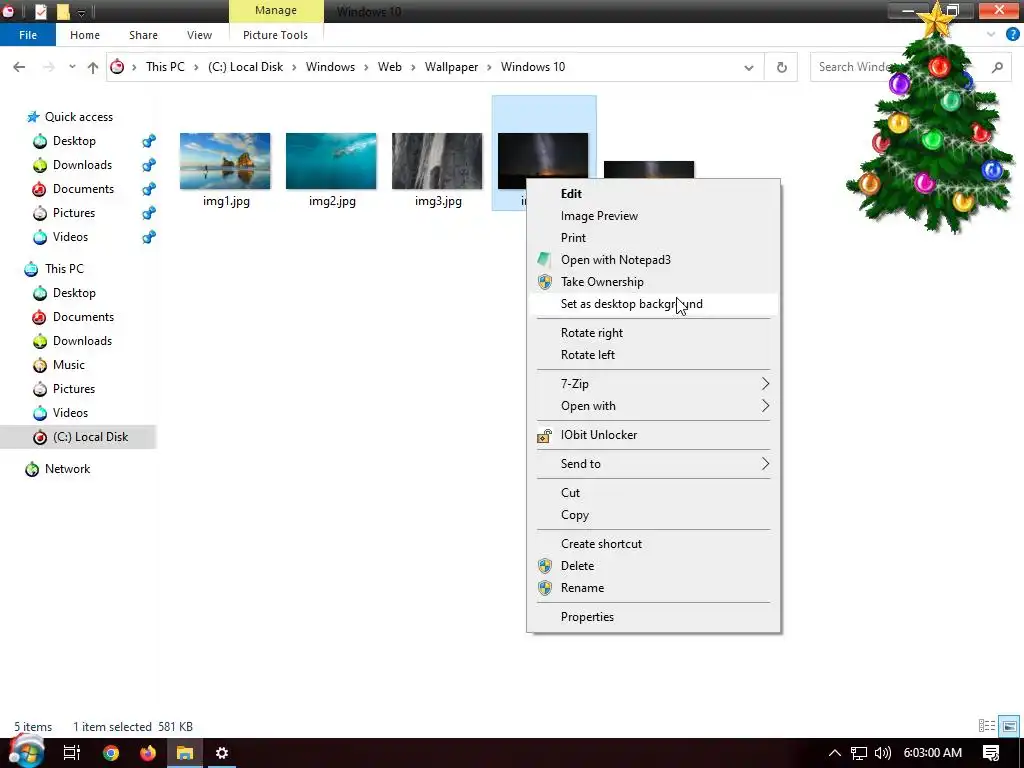Click pin icon next to Quick access Desktop
1024x768 pixels.
[149, 141]
